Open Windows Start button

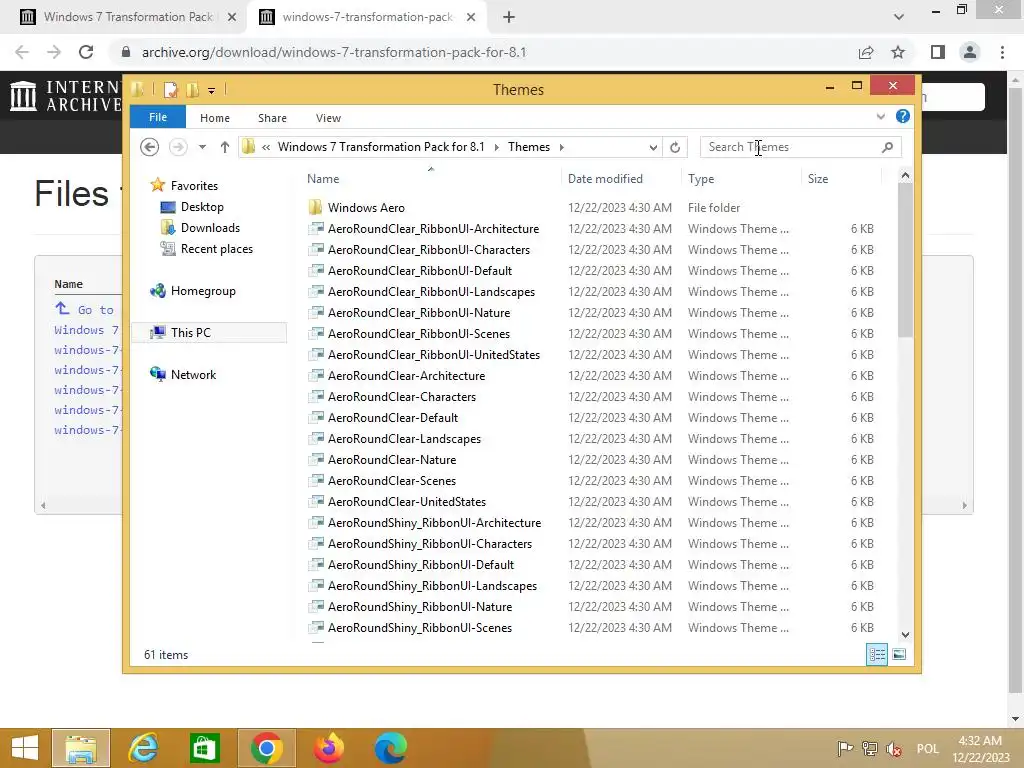click(x=25, y=748)
